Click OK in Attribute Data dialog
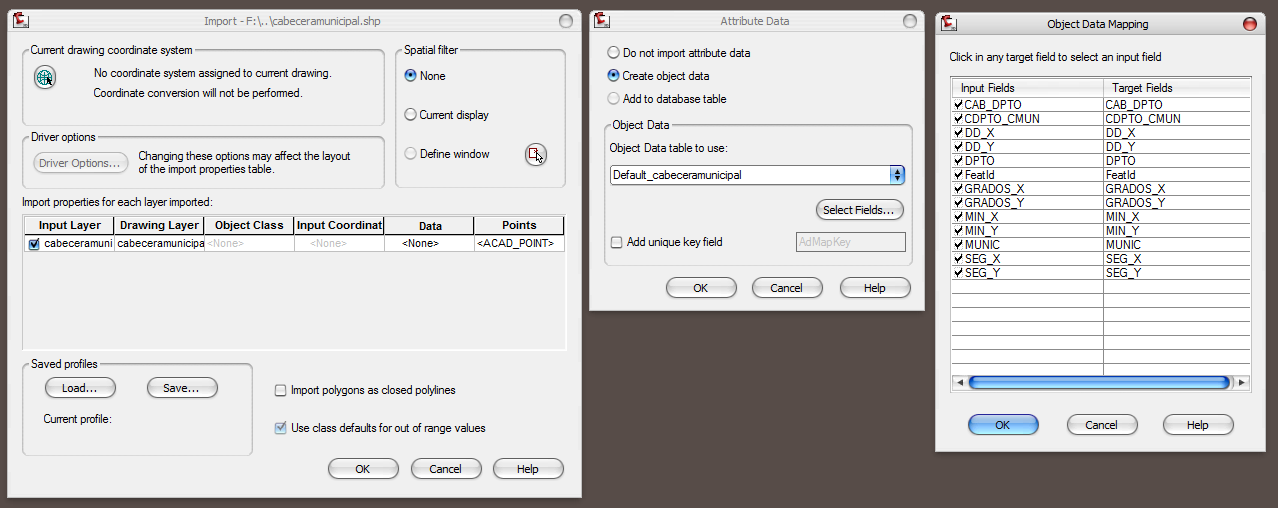The image size is (1278, 508). (x=701, y=288)
